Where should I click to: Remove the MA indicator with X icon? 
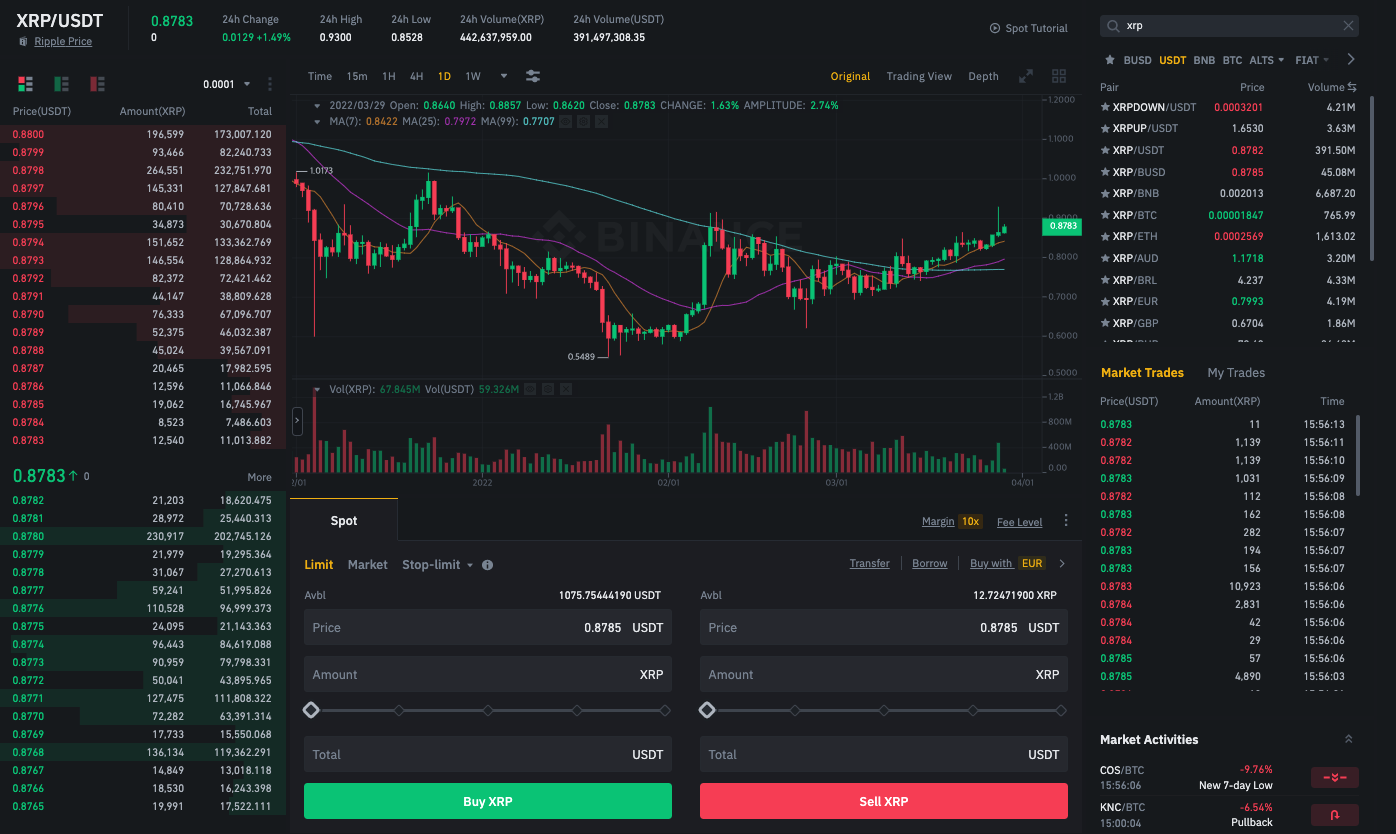[601, 122]
